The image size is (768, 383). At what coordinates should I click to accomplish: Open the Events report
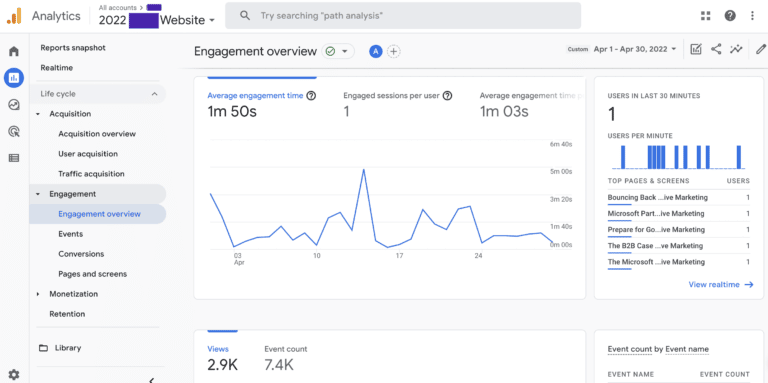tap(71, 234)
